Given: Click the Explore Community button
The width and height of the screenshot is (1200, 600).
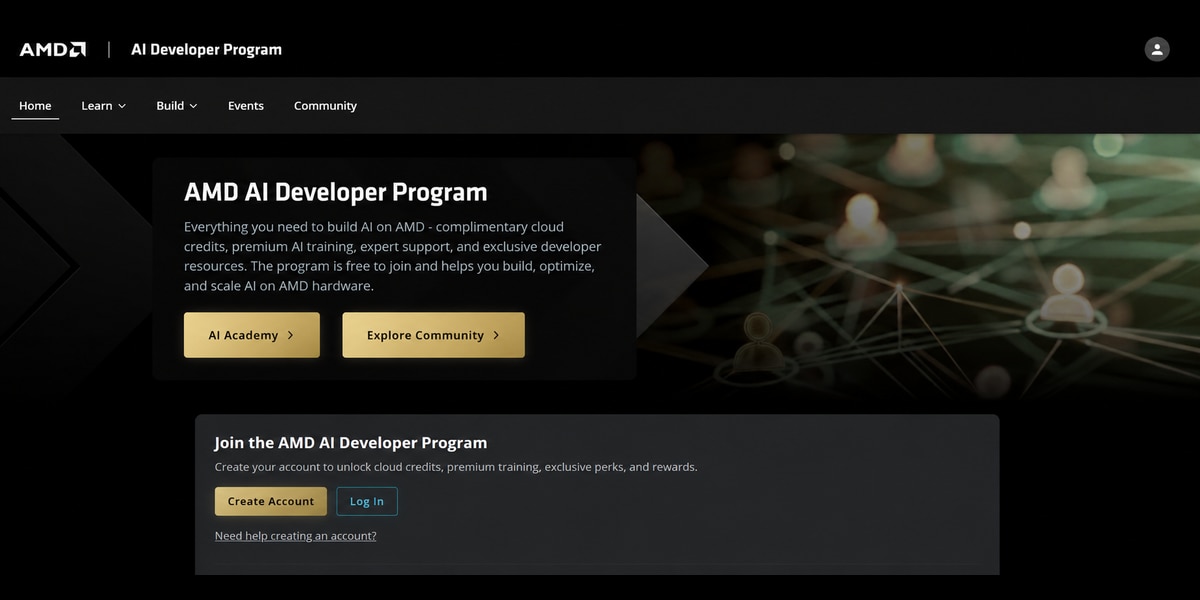Looking at the screenshot, I should tap(433, 335).
